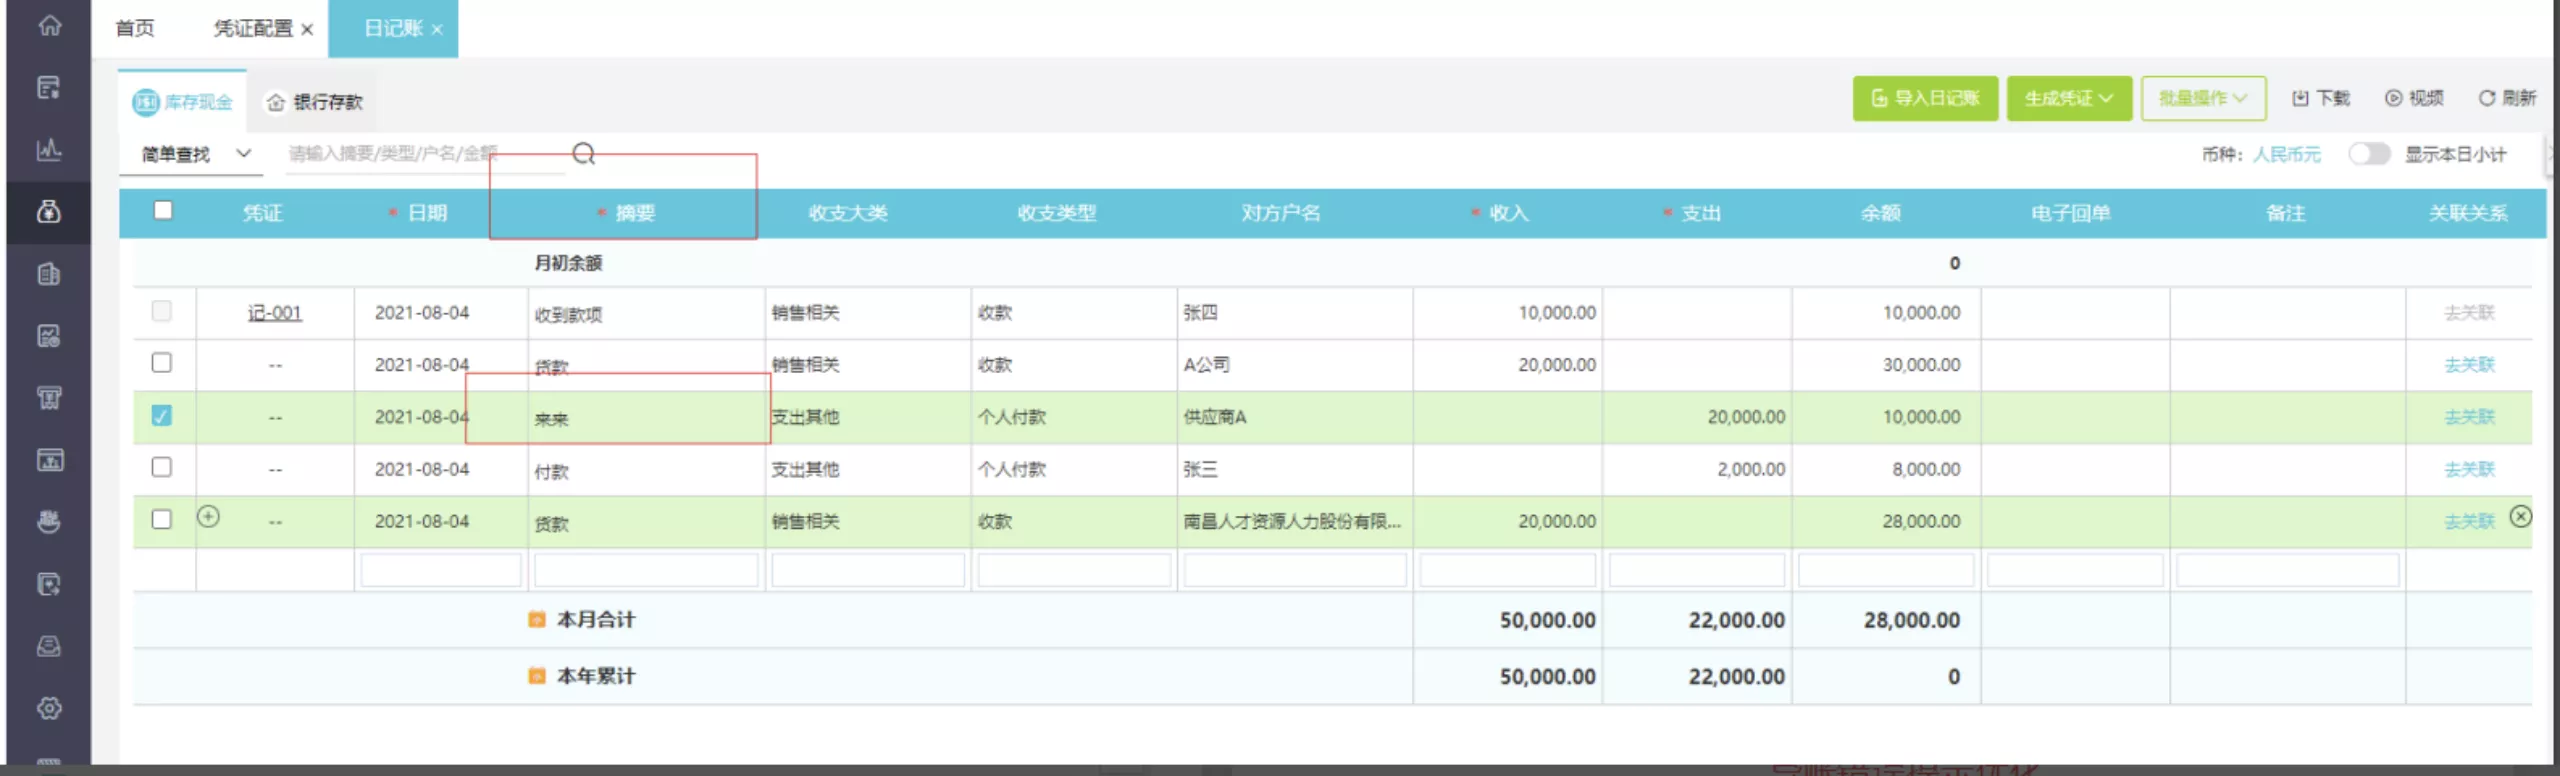Open the statements icon in the sidebar

point(49,460)
